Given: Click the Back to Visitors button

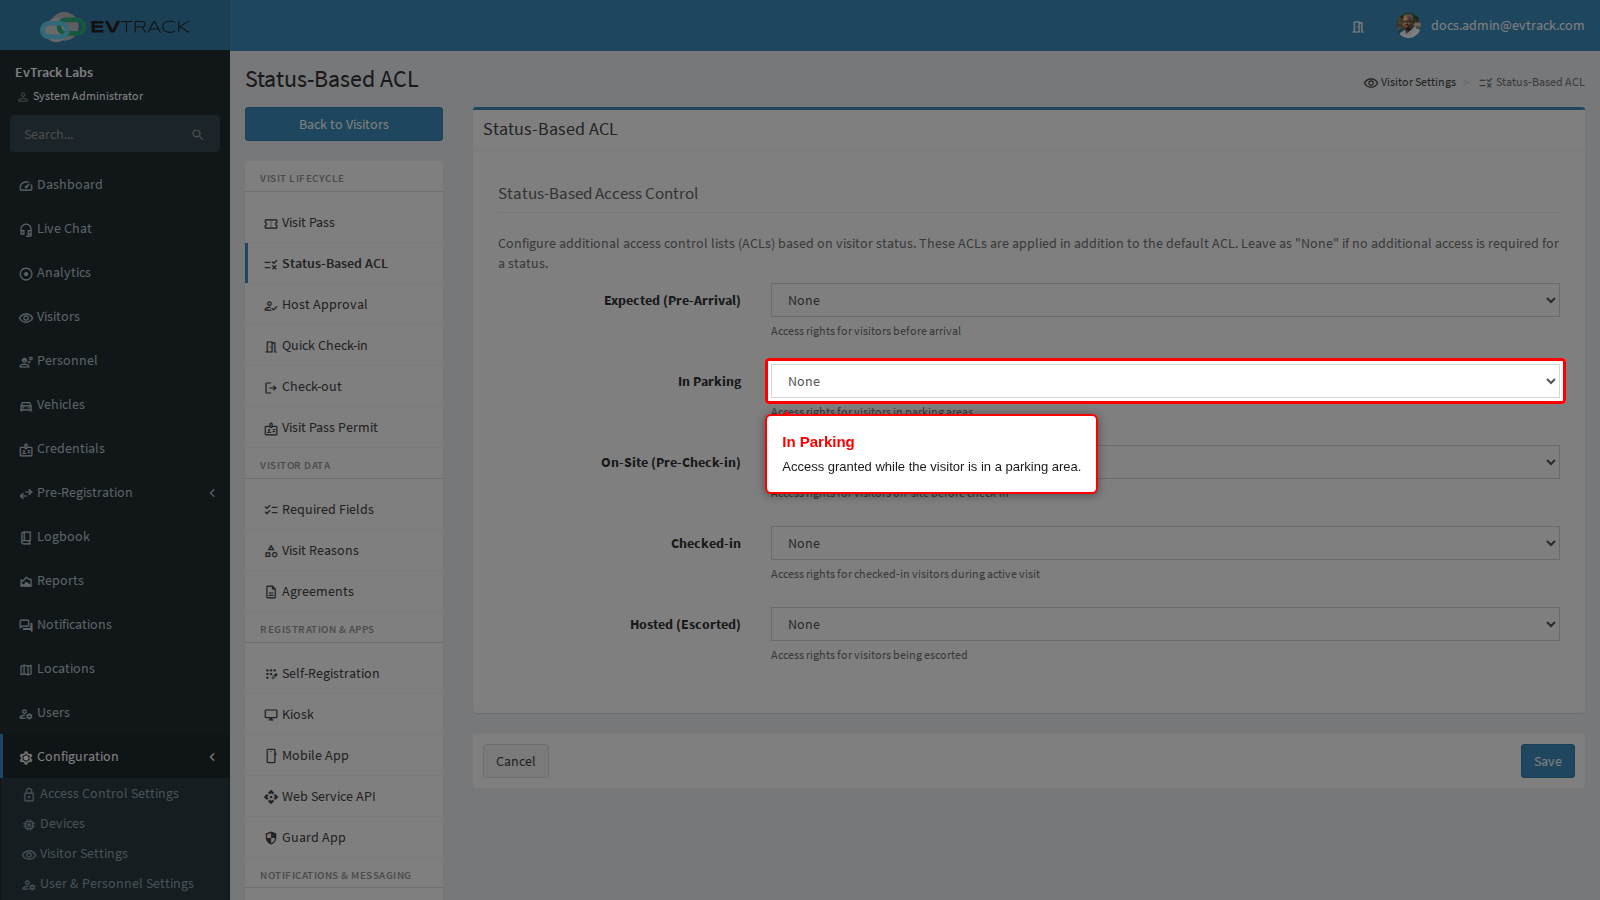Looking at the screenshot, I should pos(344,124).
